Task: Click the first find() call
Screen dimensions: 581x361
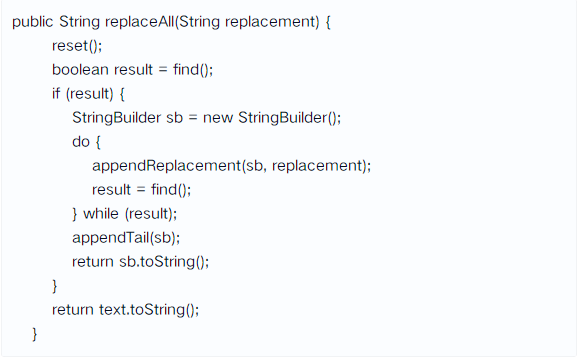Action: click(193, 70)
